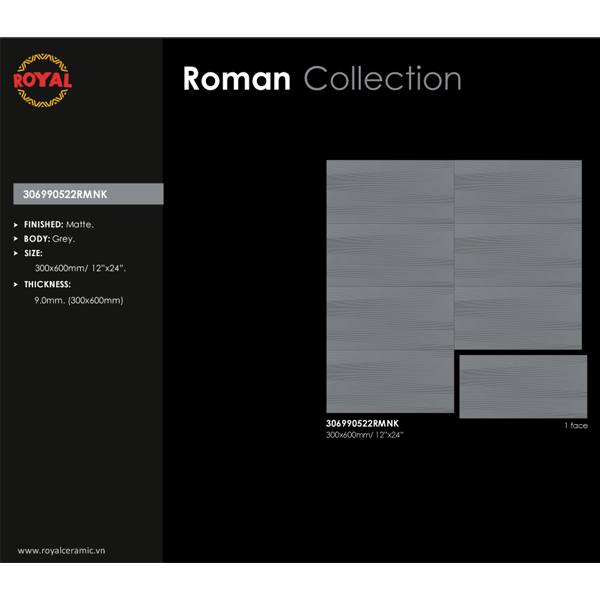Click the arrow bullet before BODY
Image resolution: width=600 pixels, height=600 pixels.
(16, 239)
